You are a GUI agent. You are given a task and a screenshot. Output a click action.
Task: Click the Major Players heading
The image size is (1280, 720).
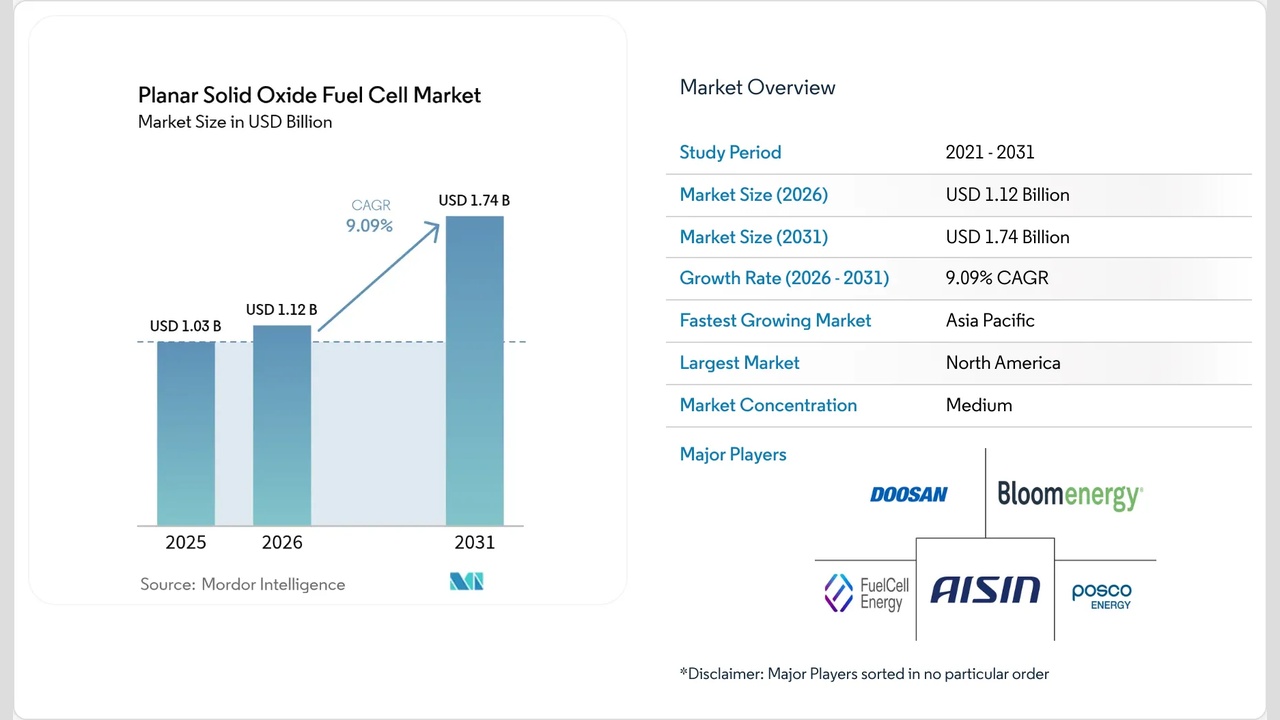pyautogui.click(x=733, y=454)
